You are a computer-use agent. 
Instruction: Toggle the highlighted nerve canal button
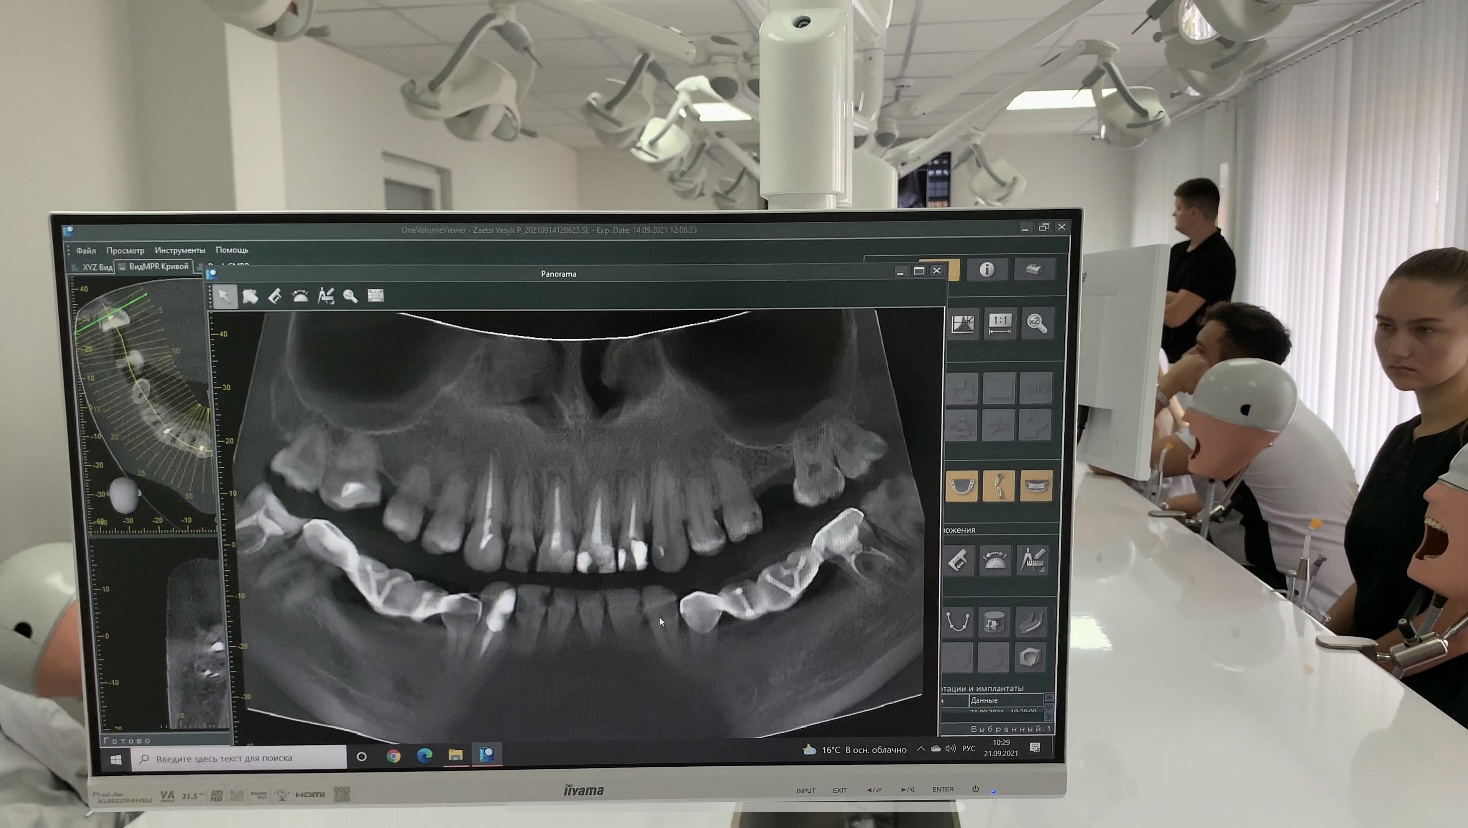[x=999, y=486]
